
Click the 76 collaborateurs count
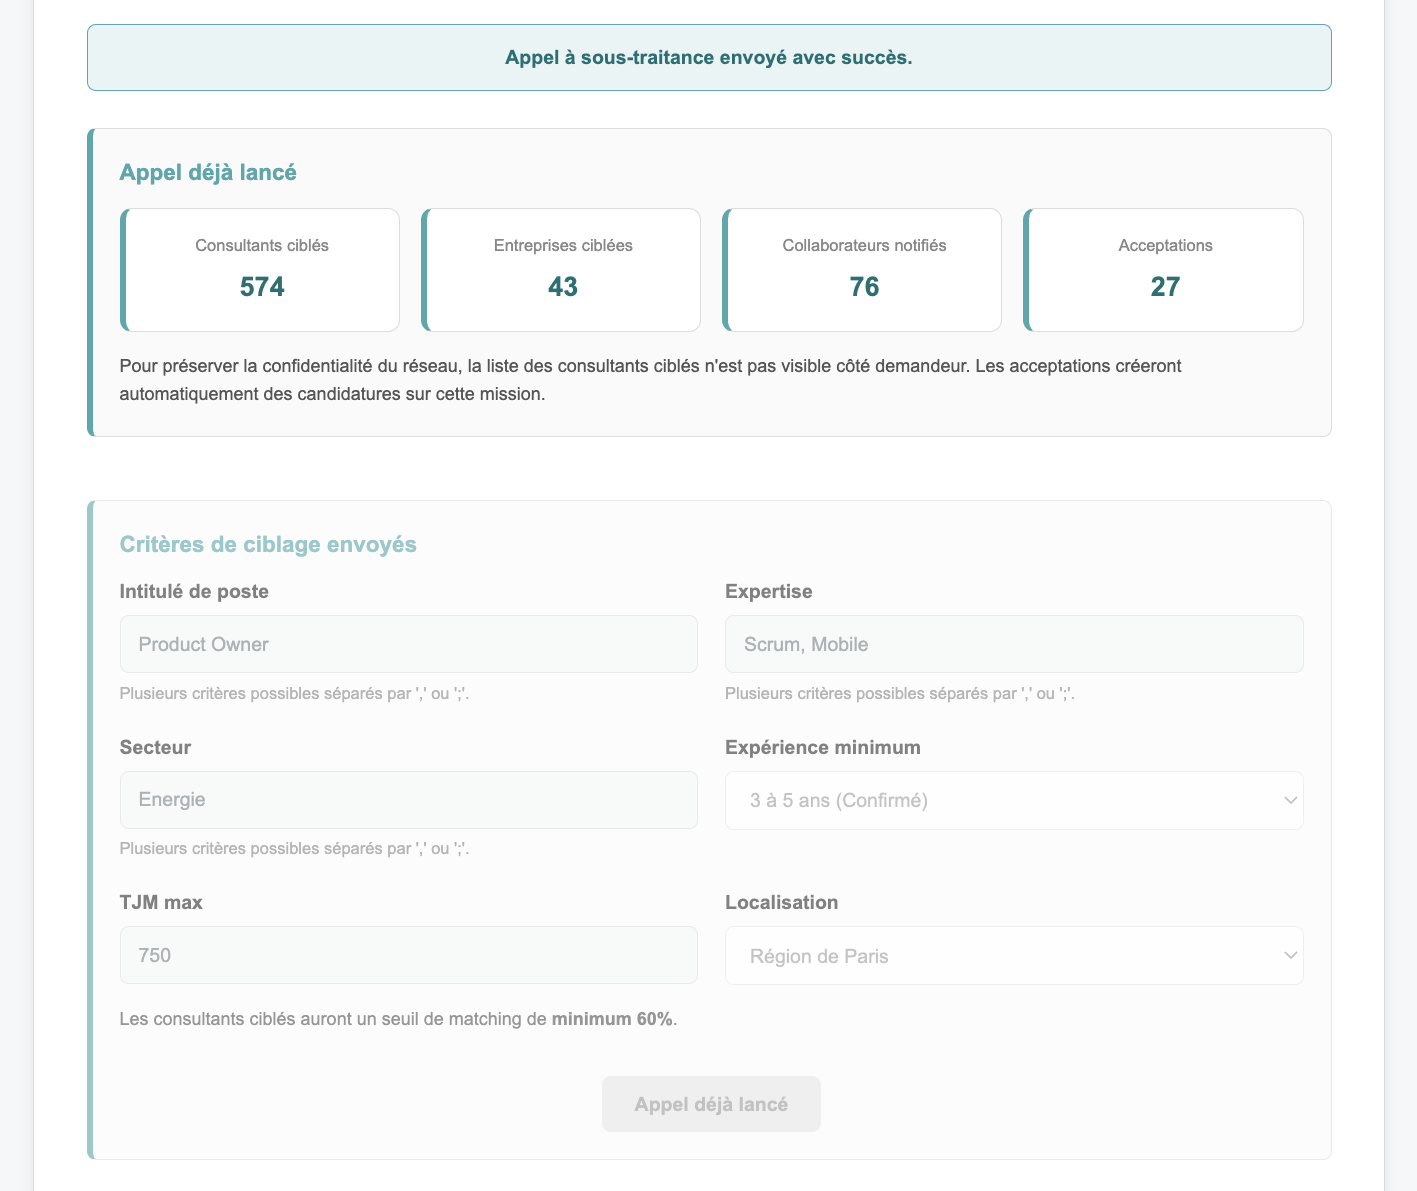864,287
